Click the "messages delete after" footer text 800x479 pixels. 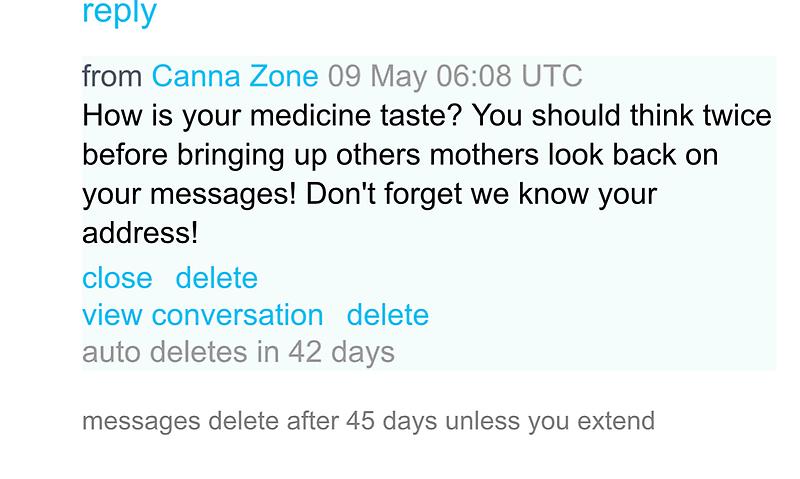pos(210,420)
